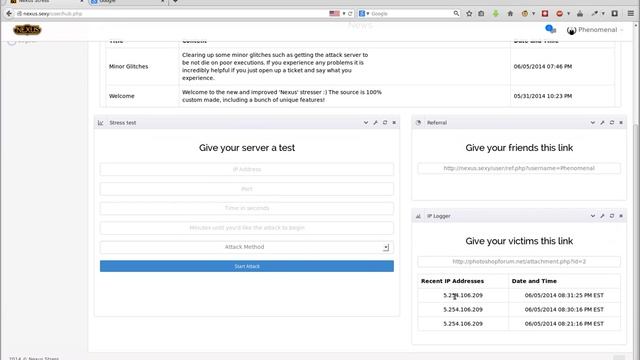
Task: Refresh the Stress test panel
Action: click(x=385, y=122)
